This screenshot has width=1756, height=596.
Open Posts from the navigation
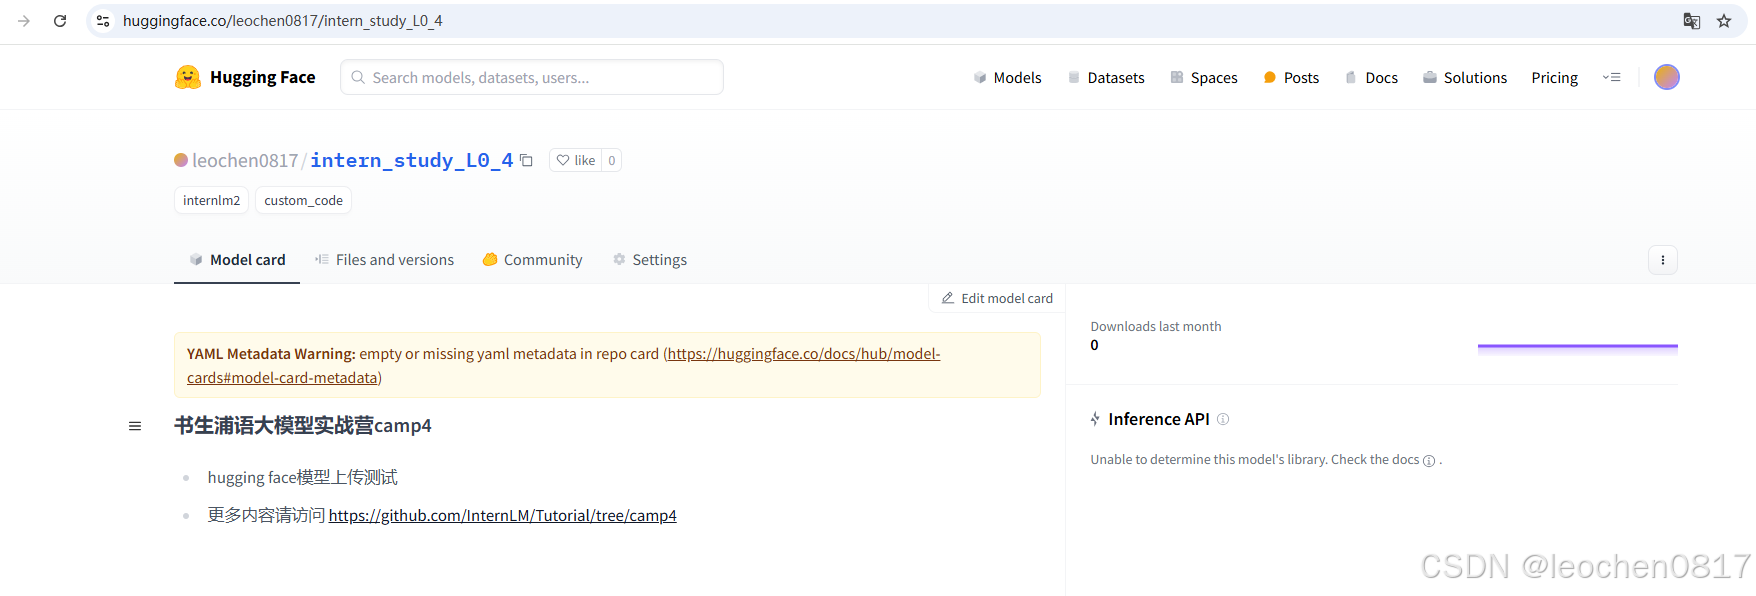(1291, 77)
